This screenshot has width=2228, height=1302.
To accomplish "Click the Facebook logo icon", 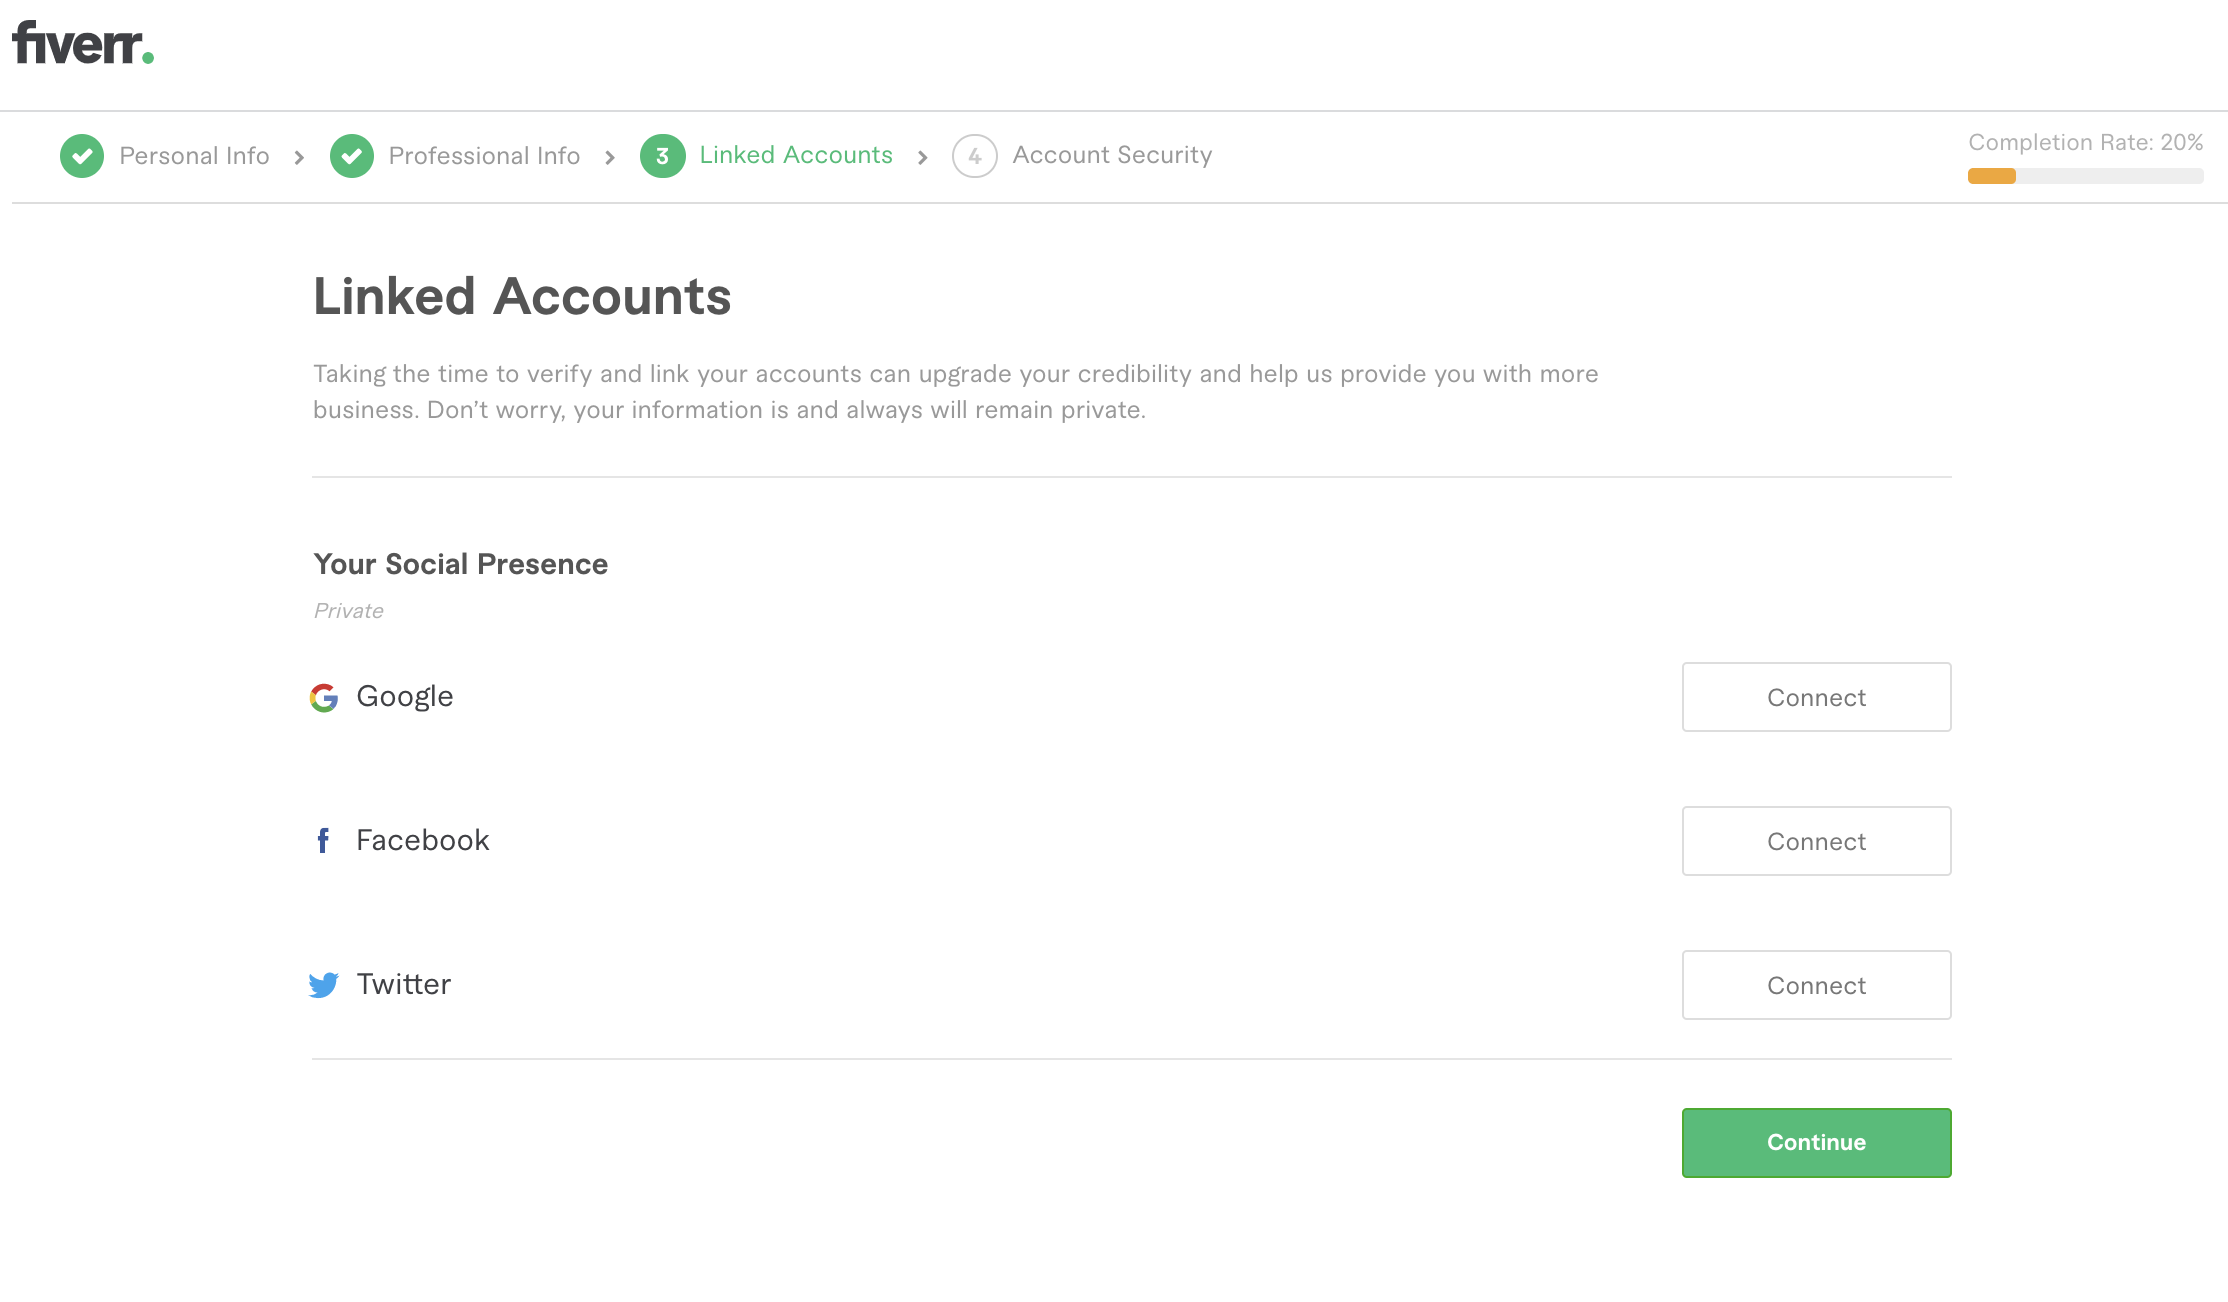I will [x=323, y=841].
